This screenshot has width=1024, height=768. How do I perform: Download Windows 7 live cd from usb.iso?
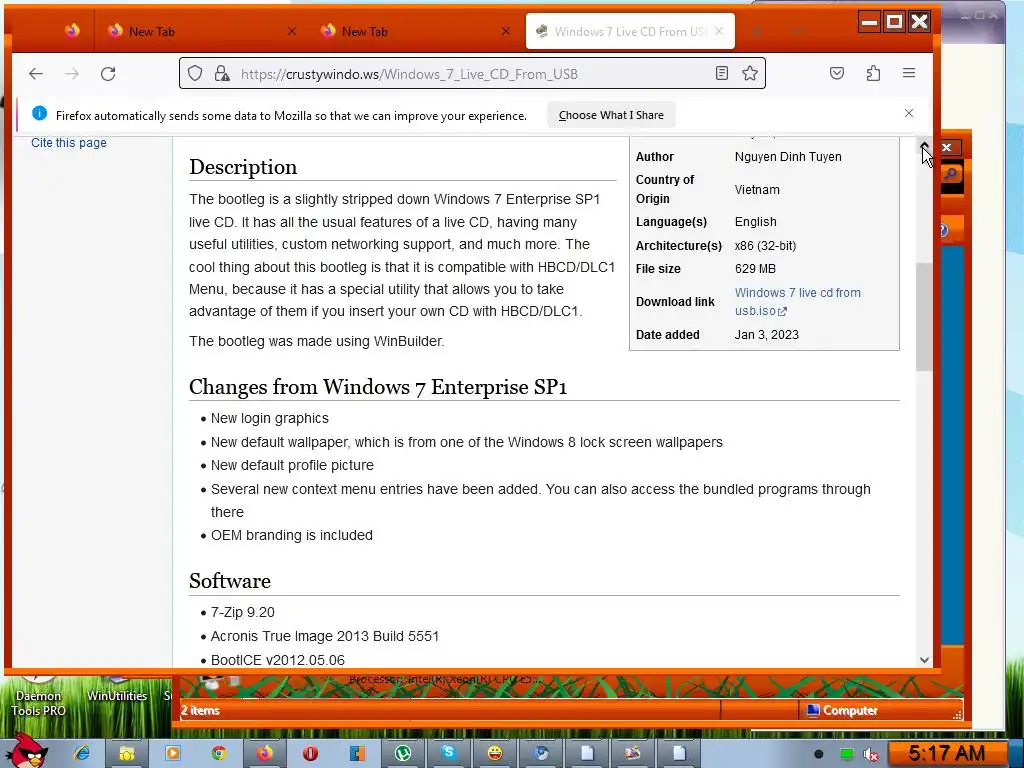pos(797,302)
